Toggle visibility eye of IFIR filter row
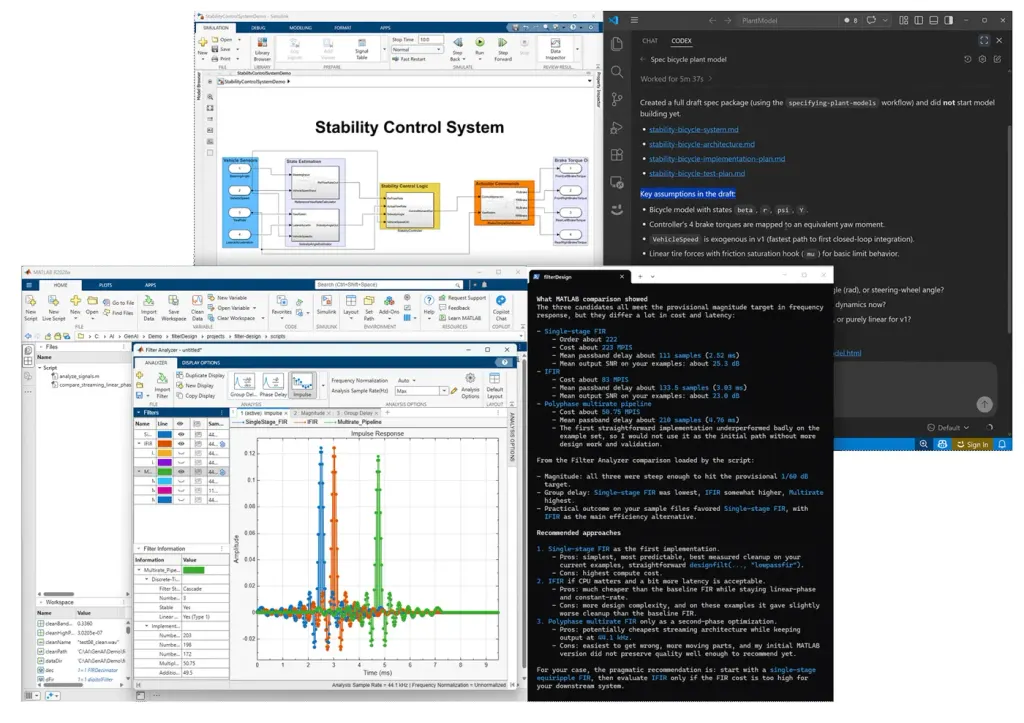The image size is (1024, 723). click(181, 443)
